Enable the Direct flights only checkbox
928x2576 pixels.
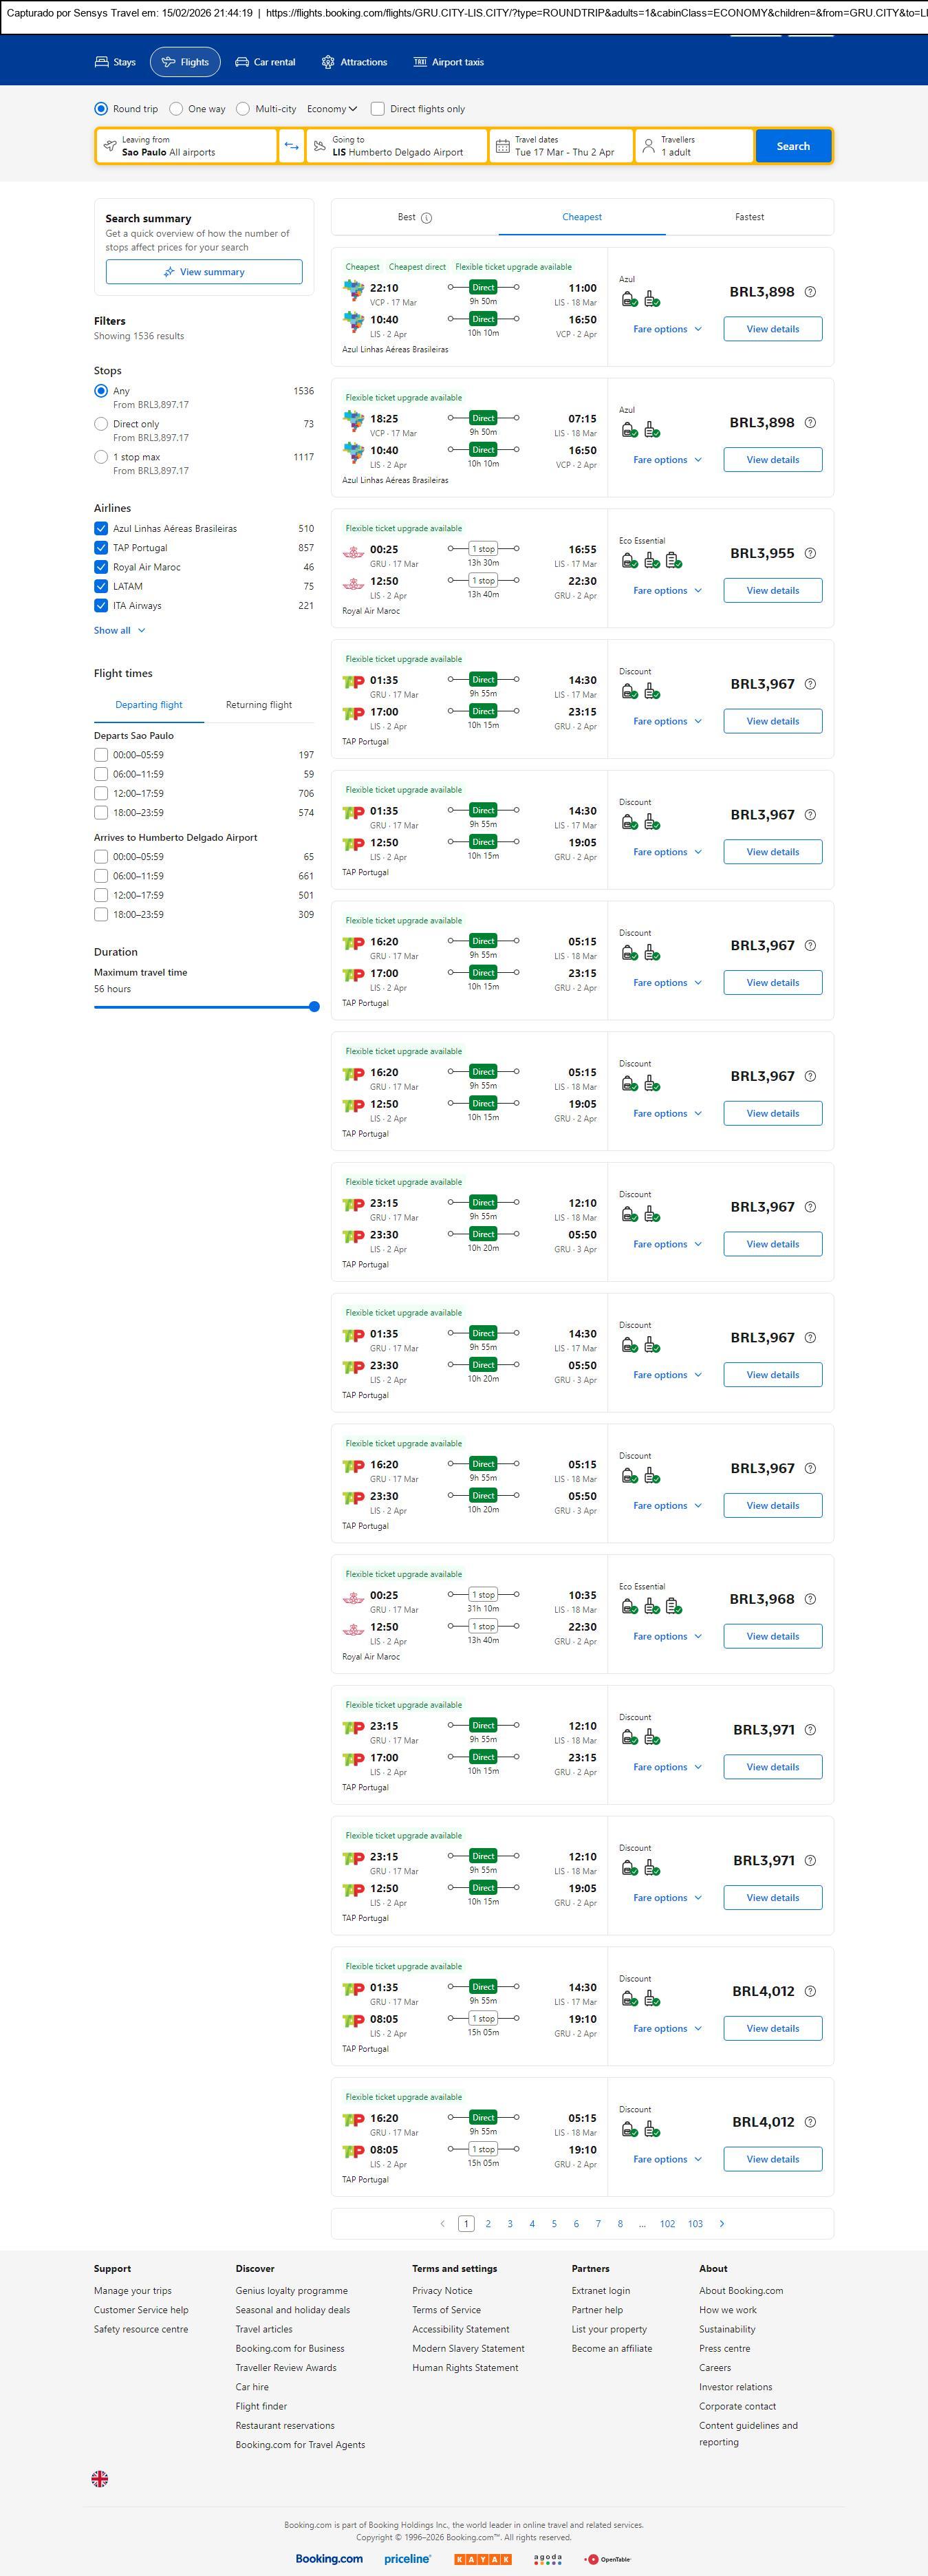tap(378, 109)
